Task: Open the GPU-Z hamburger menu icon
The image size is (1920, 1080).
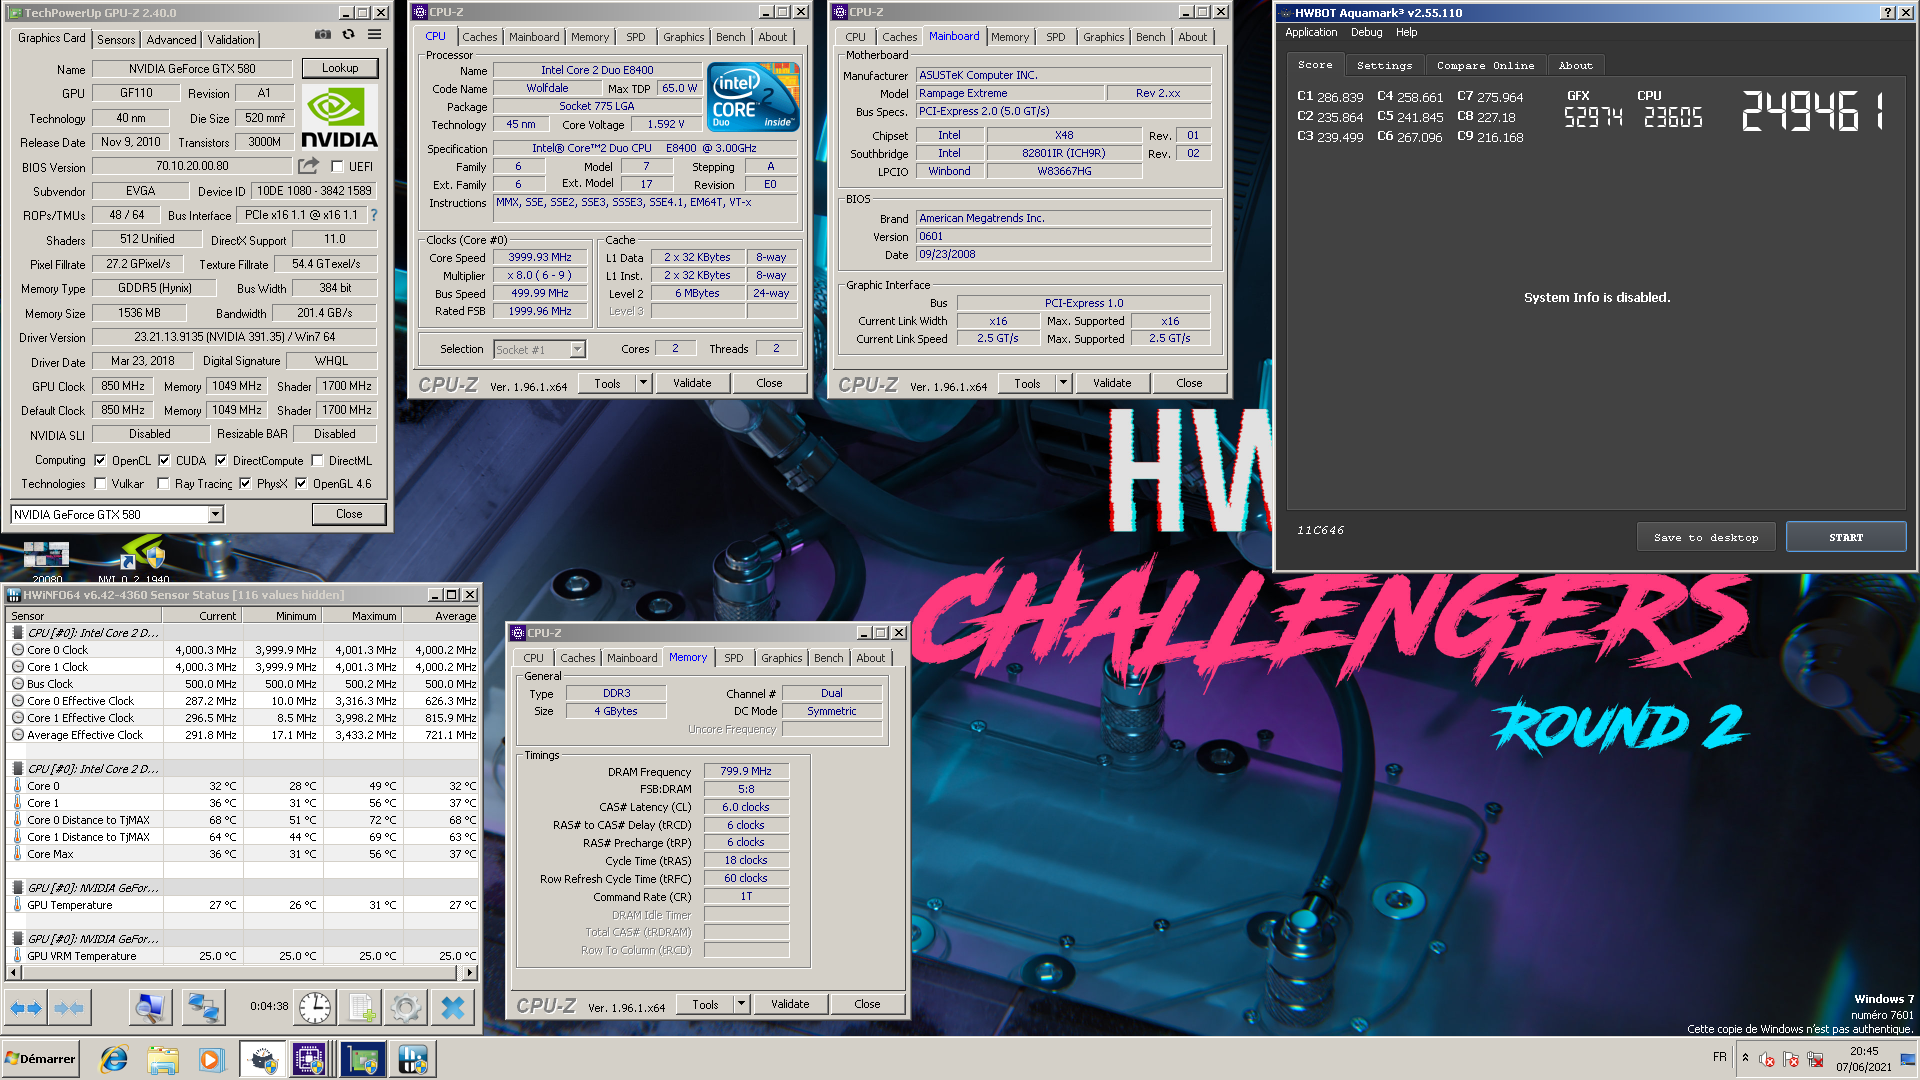Action: [374, 35]
